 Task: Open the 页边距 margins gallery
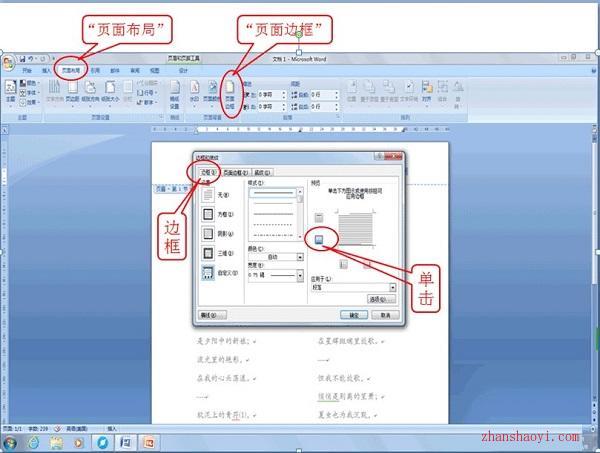72,92
